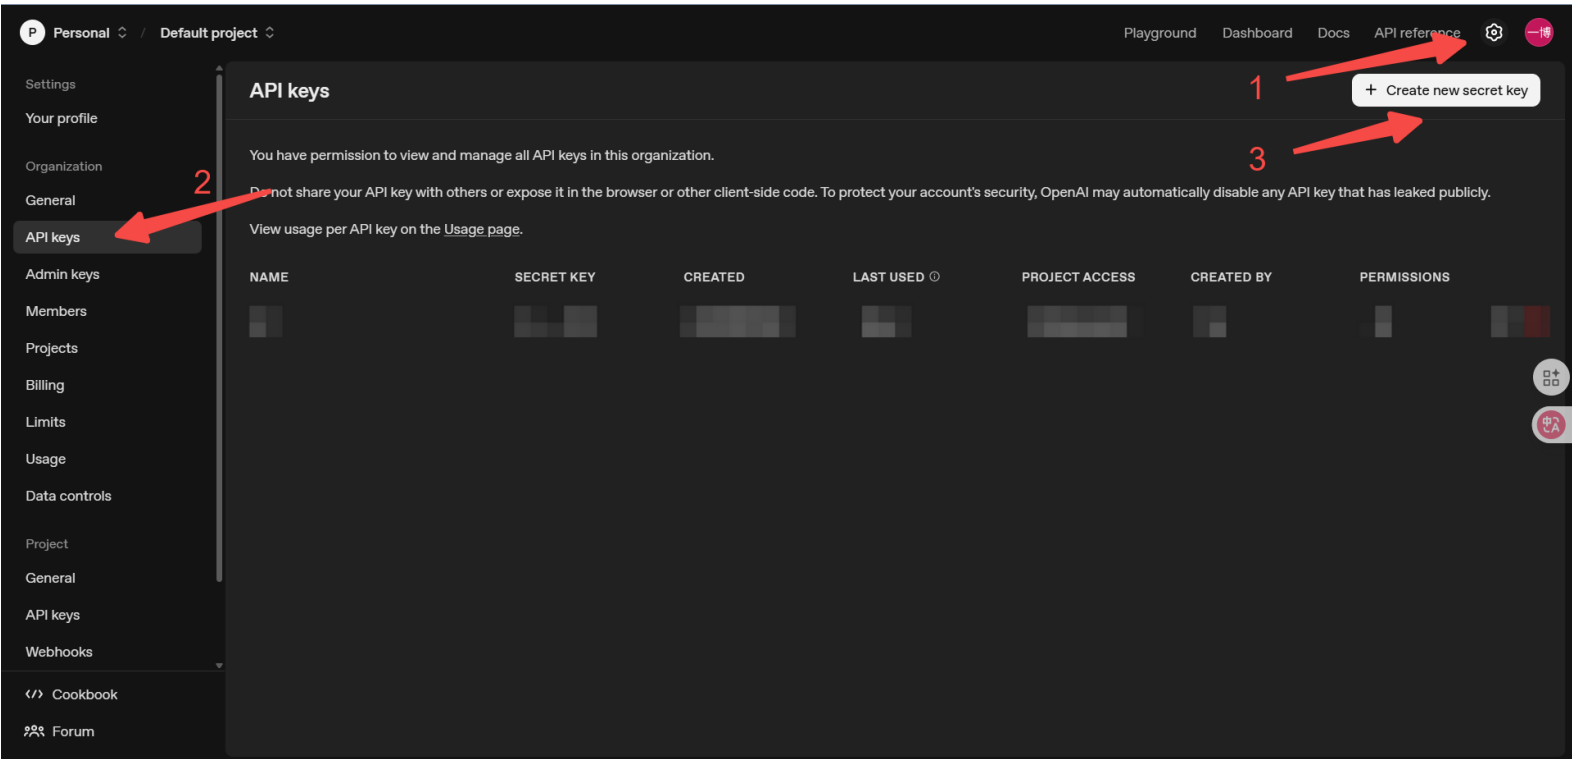1572x759 pixels.
Task: Click the CREATED BY column header
Action: [1231, 277]
